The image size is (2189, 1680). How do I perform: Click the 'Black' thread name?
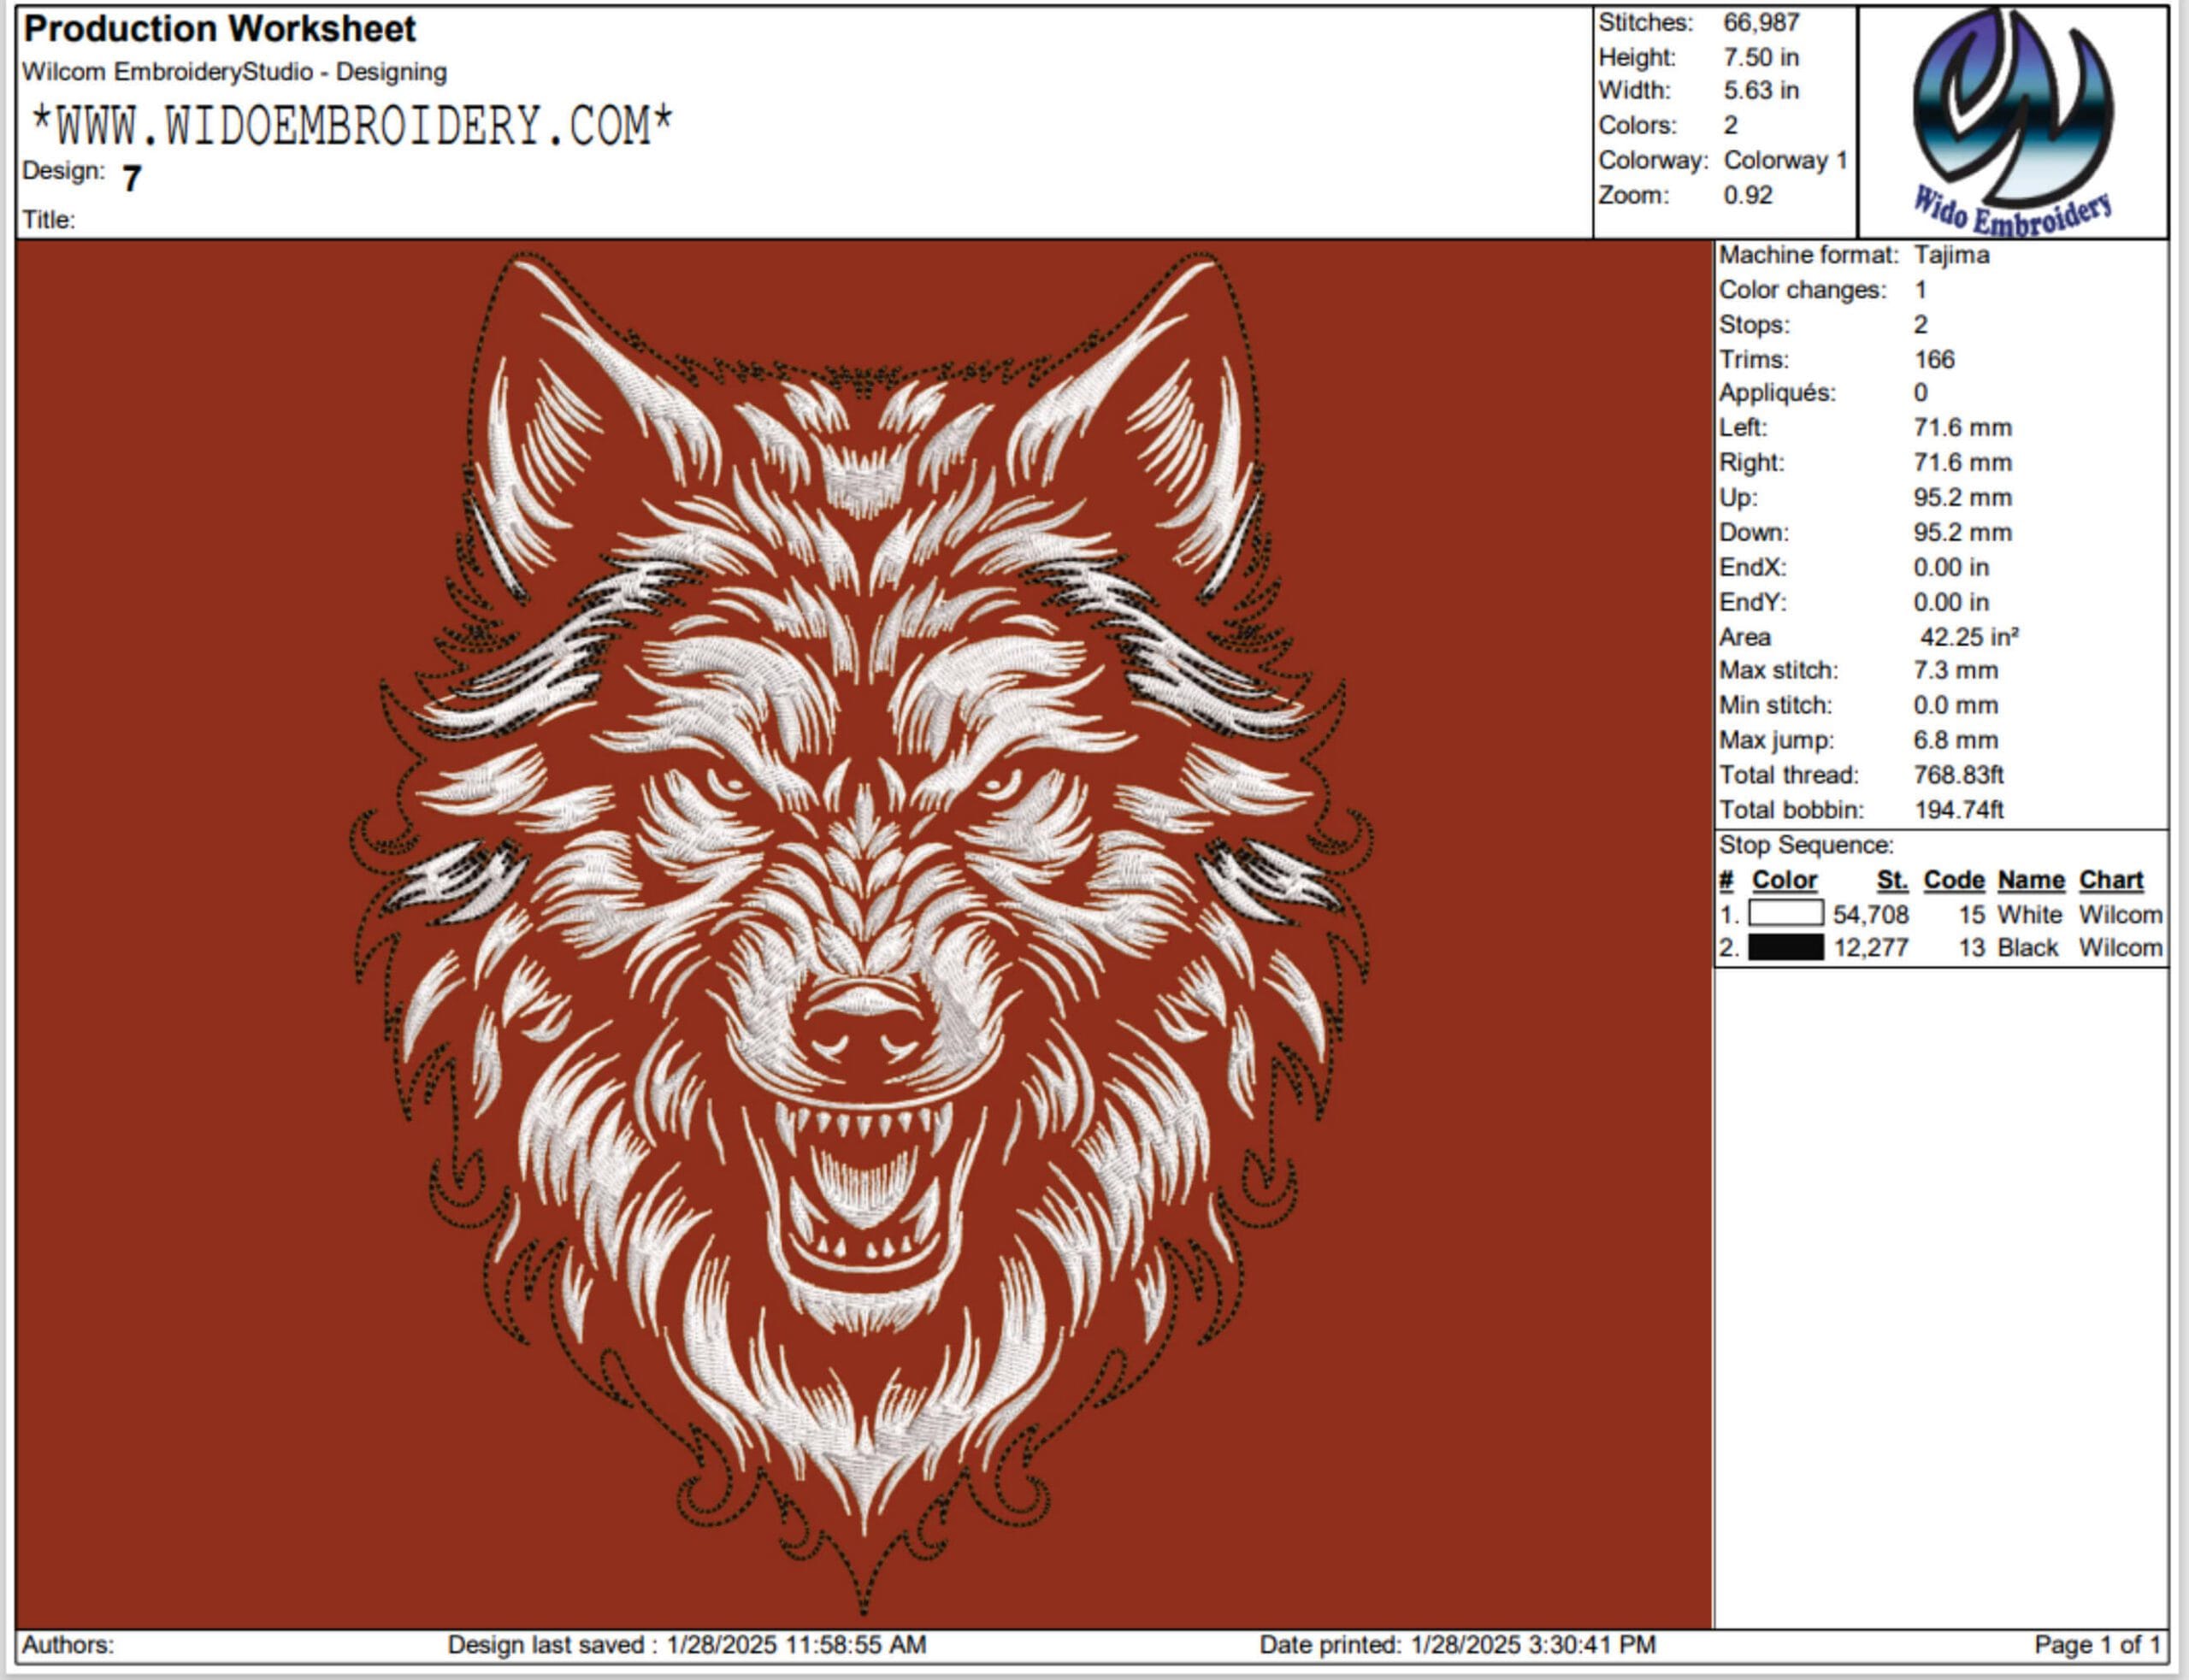pyautogui.click(x=2027, y=948)
